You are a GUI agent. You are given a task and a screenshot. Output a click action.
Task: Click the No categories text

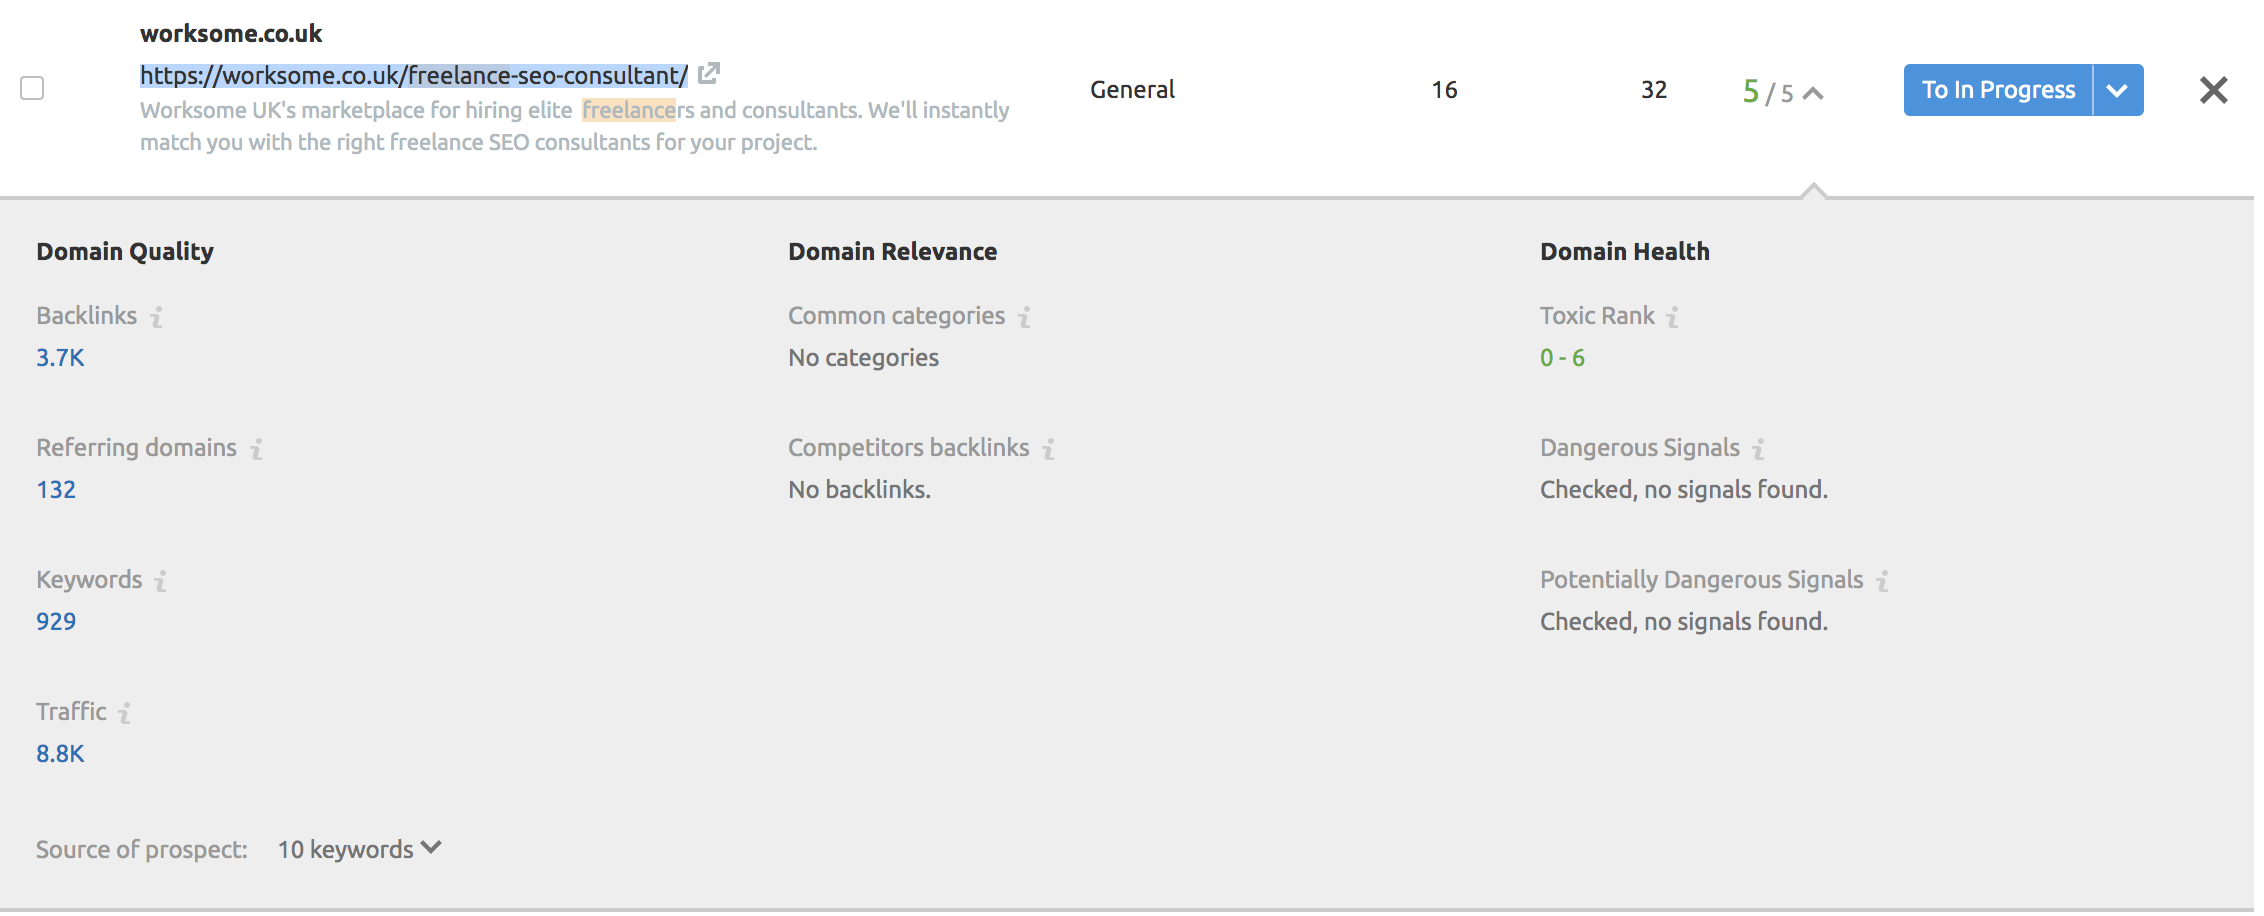pyautogui.click(x=863, y=358)
